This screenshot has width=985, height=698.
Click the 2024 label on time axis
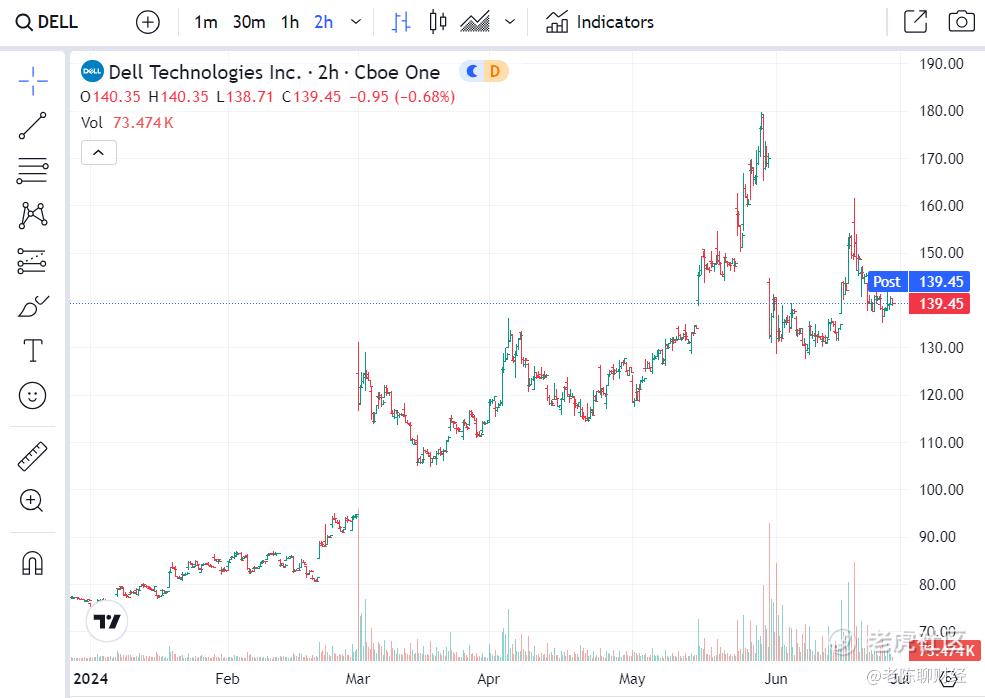pyautogui.click(x=90, y=679)
